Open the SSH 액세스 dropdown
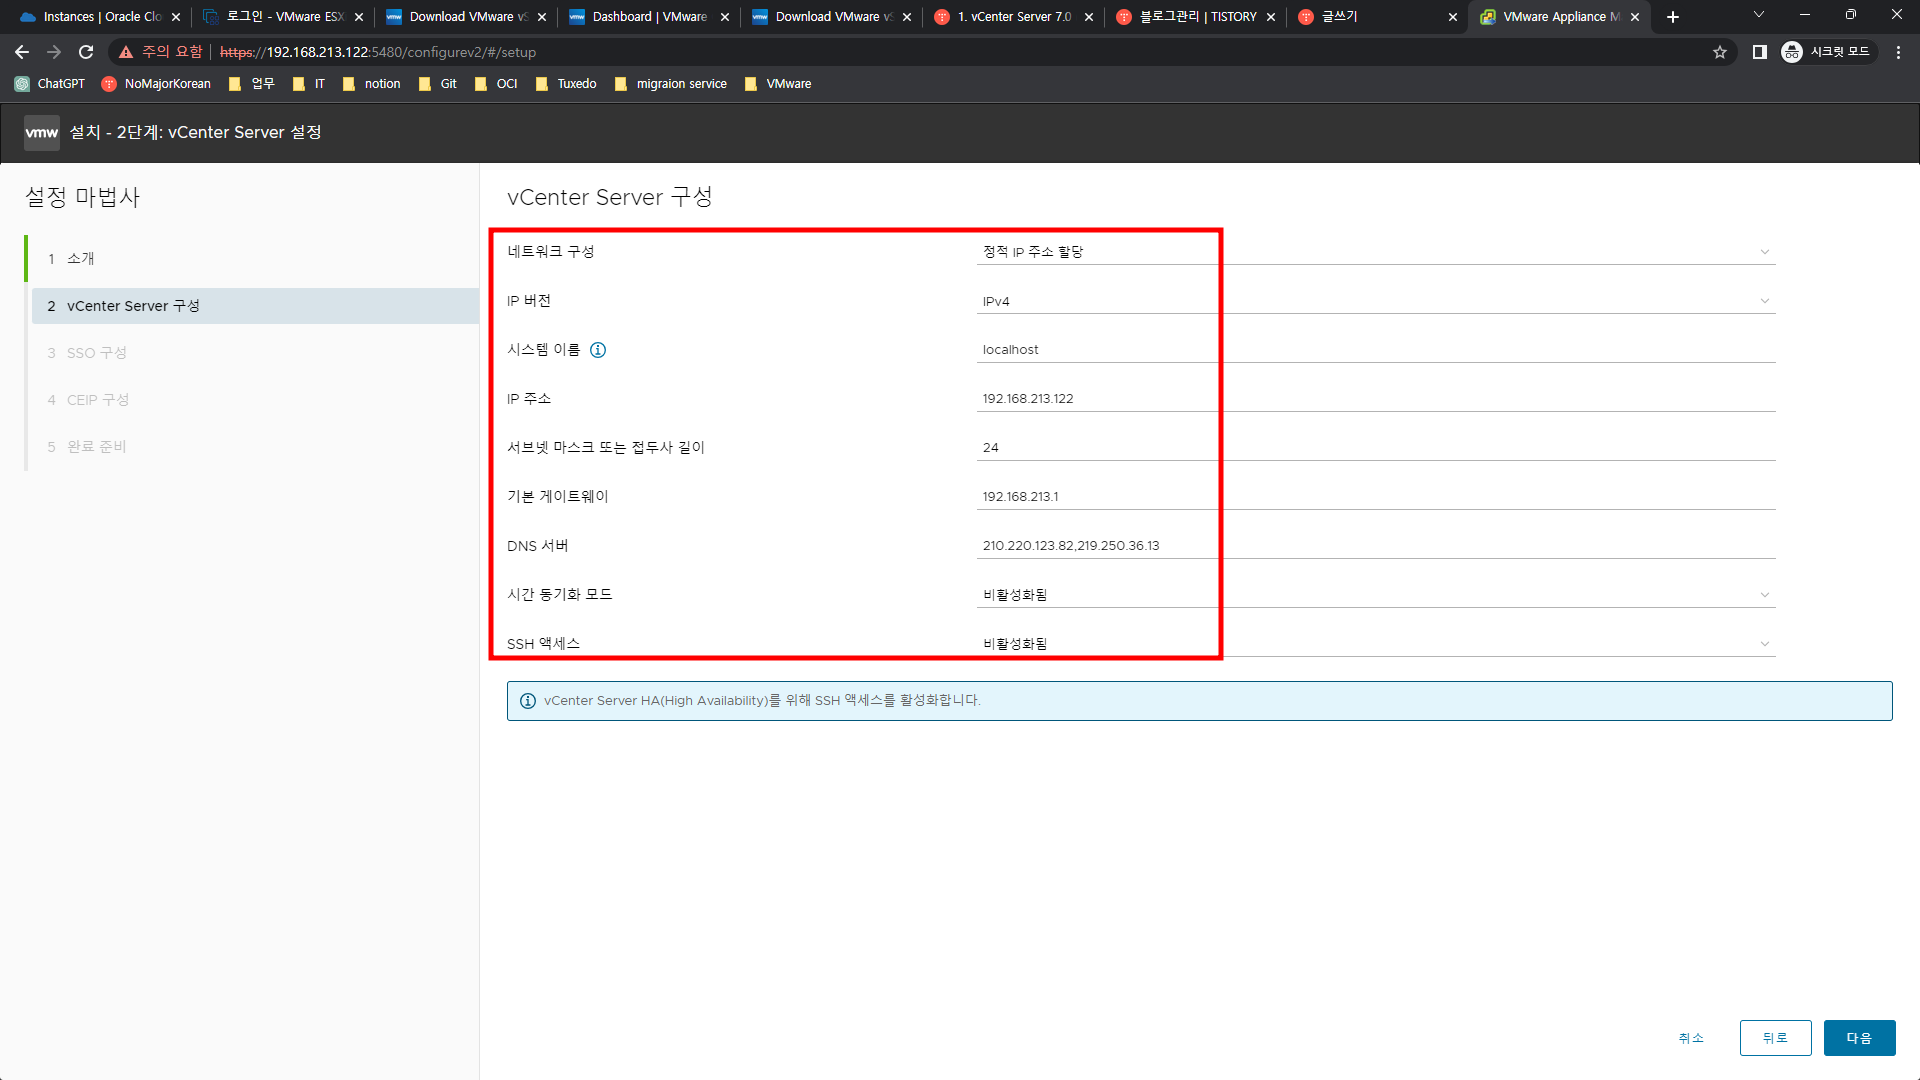1920x1080 pixels. click(x=1764, y=644)
